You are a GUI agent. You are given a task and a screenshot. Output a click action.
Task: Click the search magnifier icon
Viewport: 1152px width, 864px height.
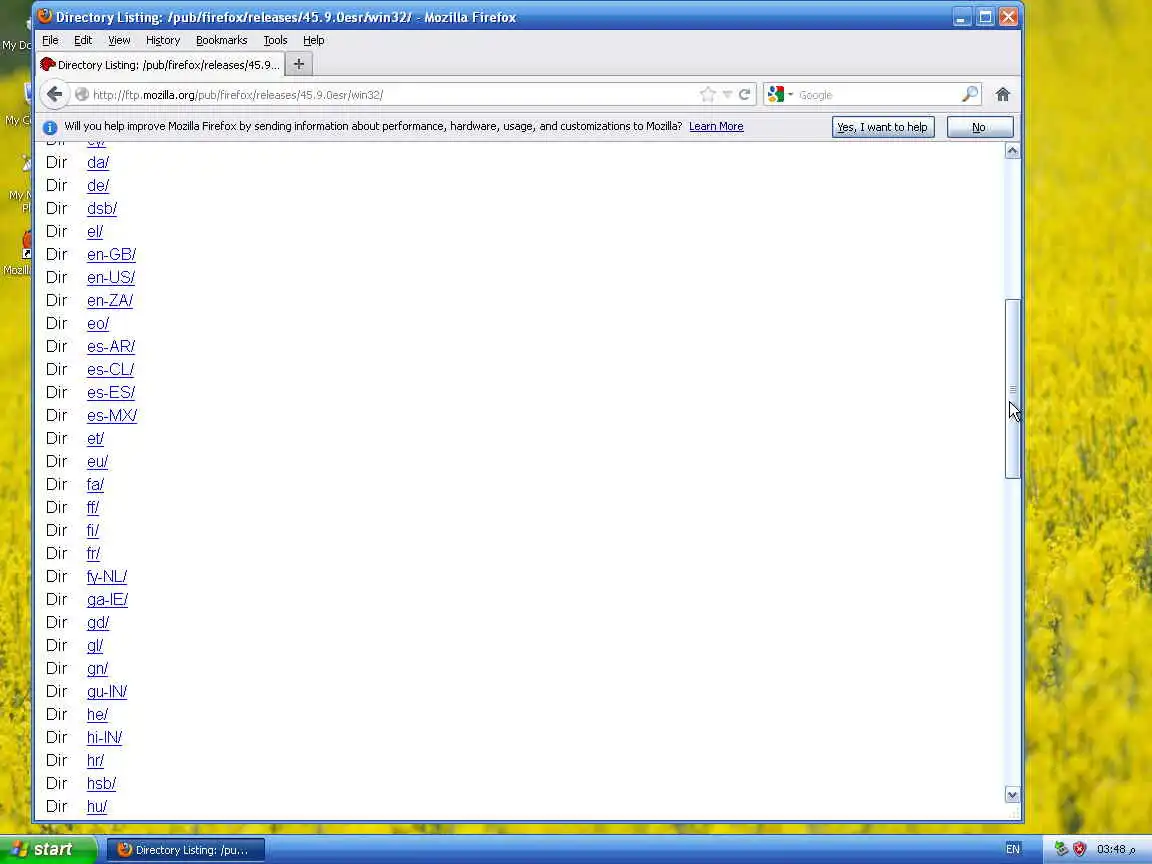[x=970, y=94]
